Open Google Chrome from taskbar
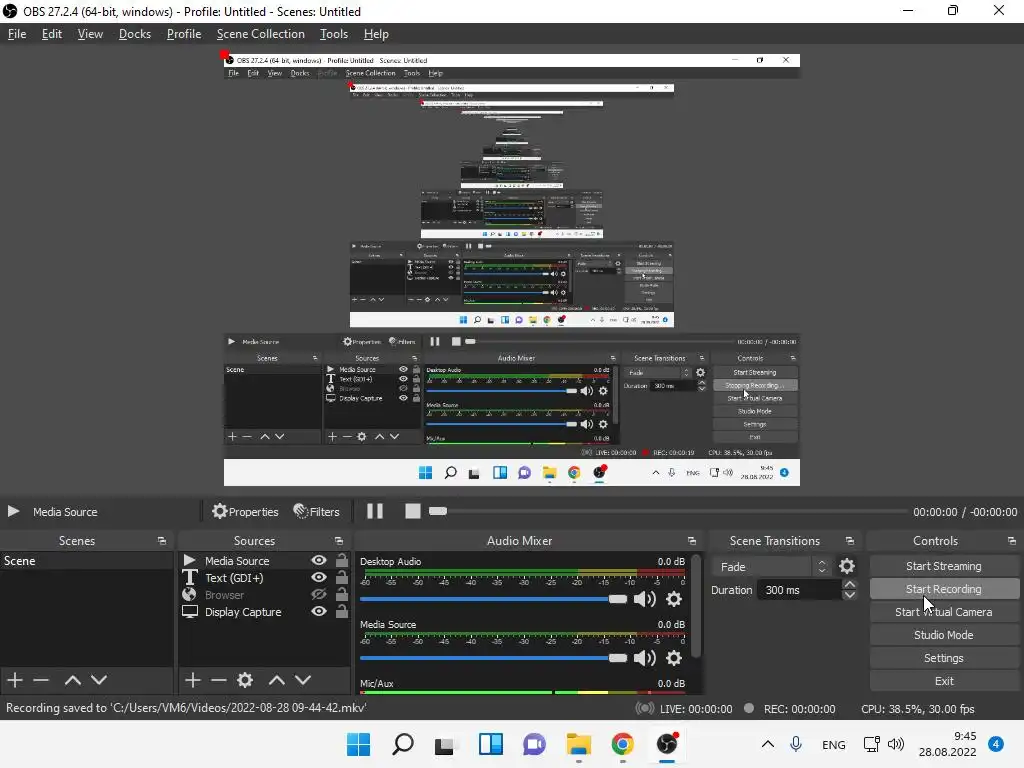 pos(623,744)
